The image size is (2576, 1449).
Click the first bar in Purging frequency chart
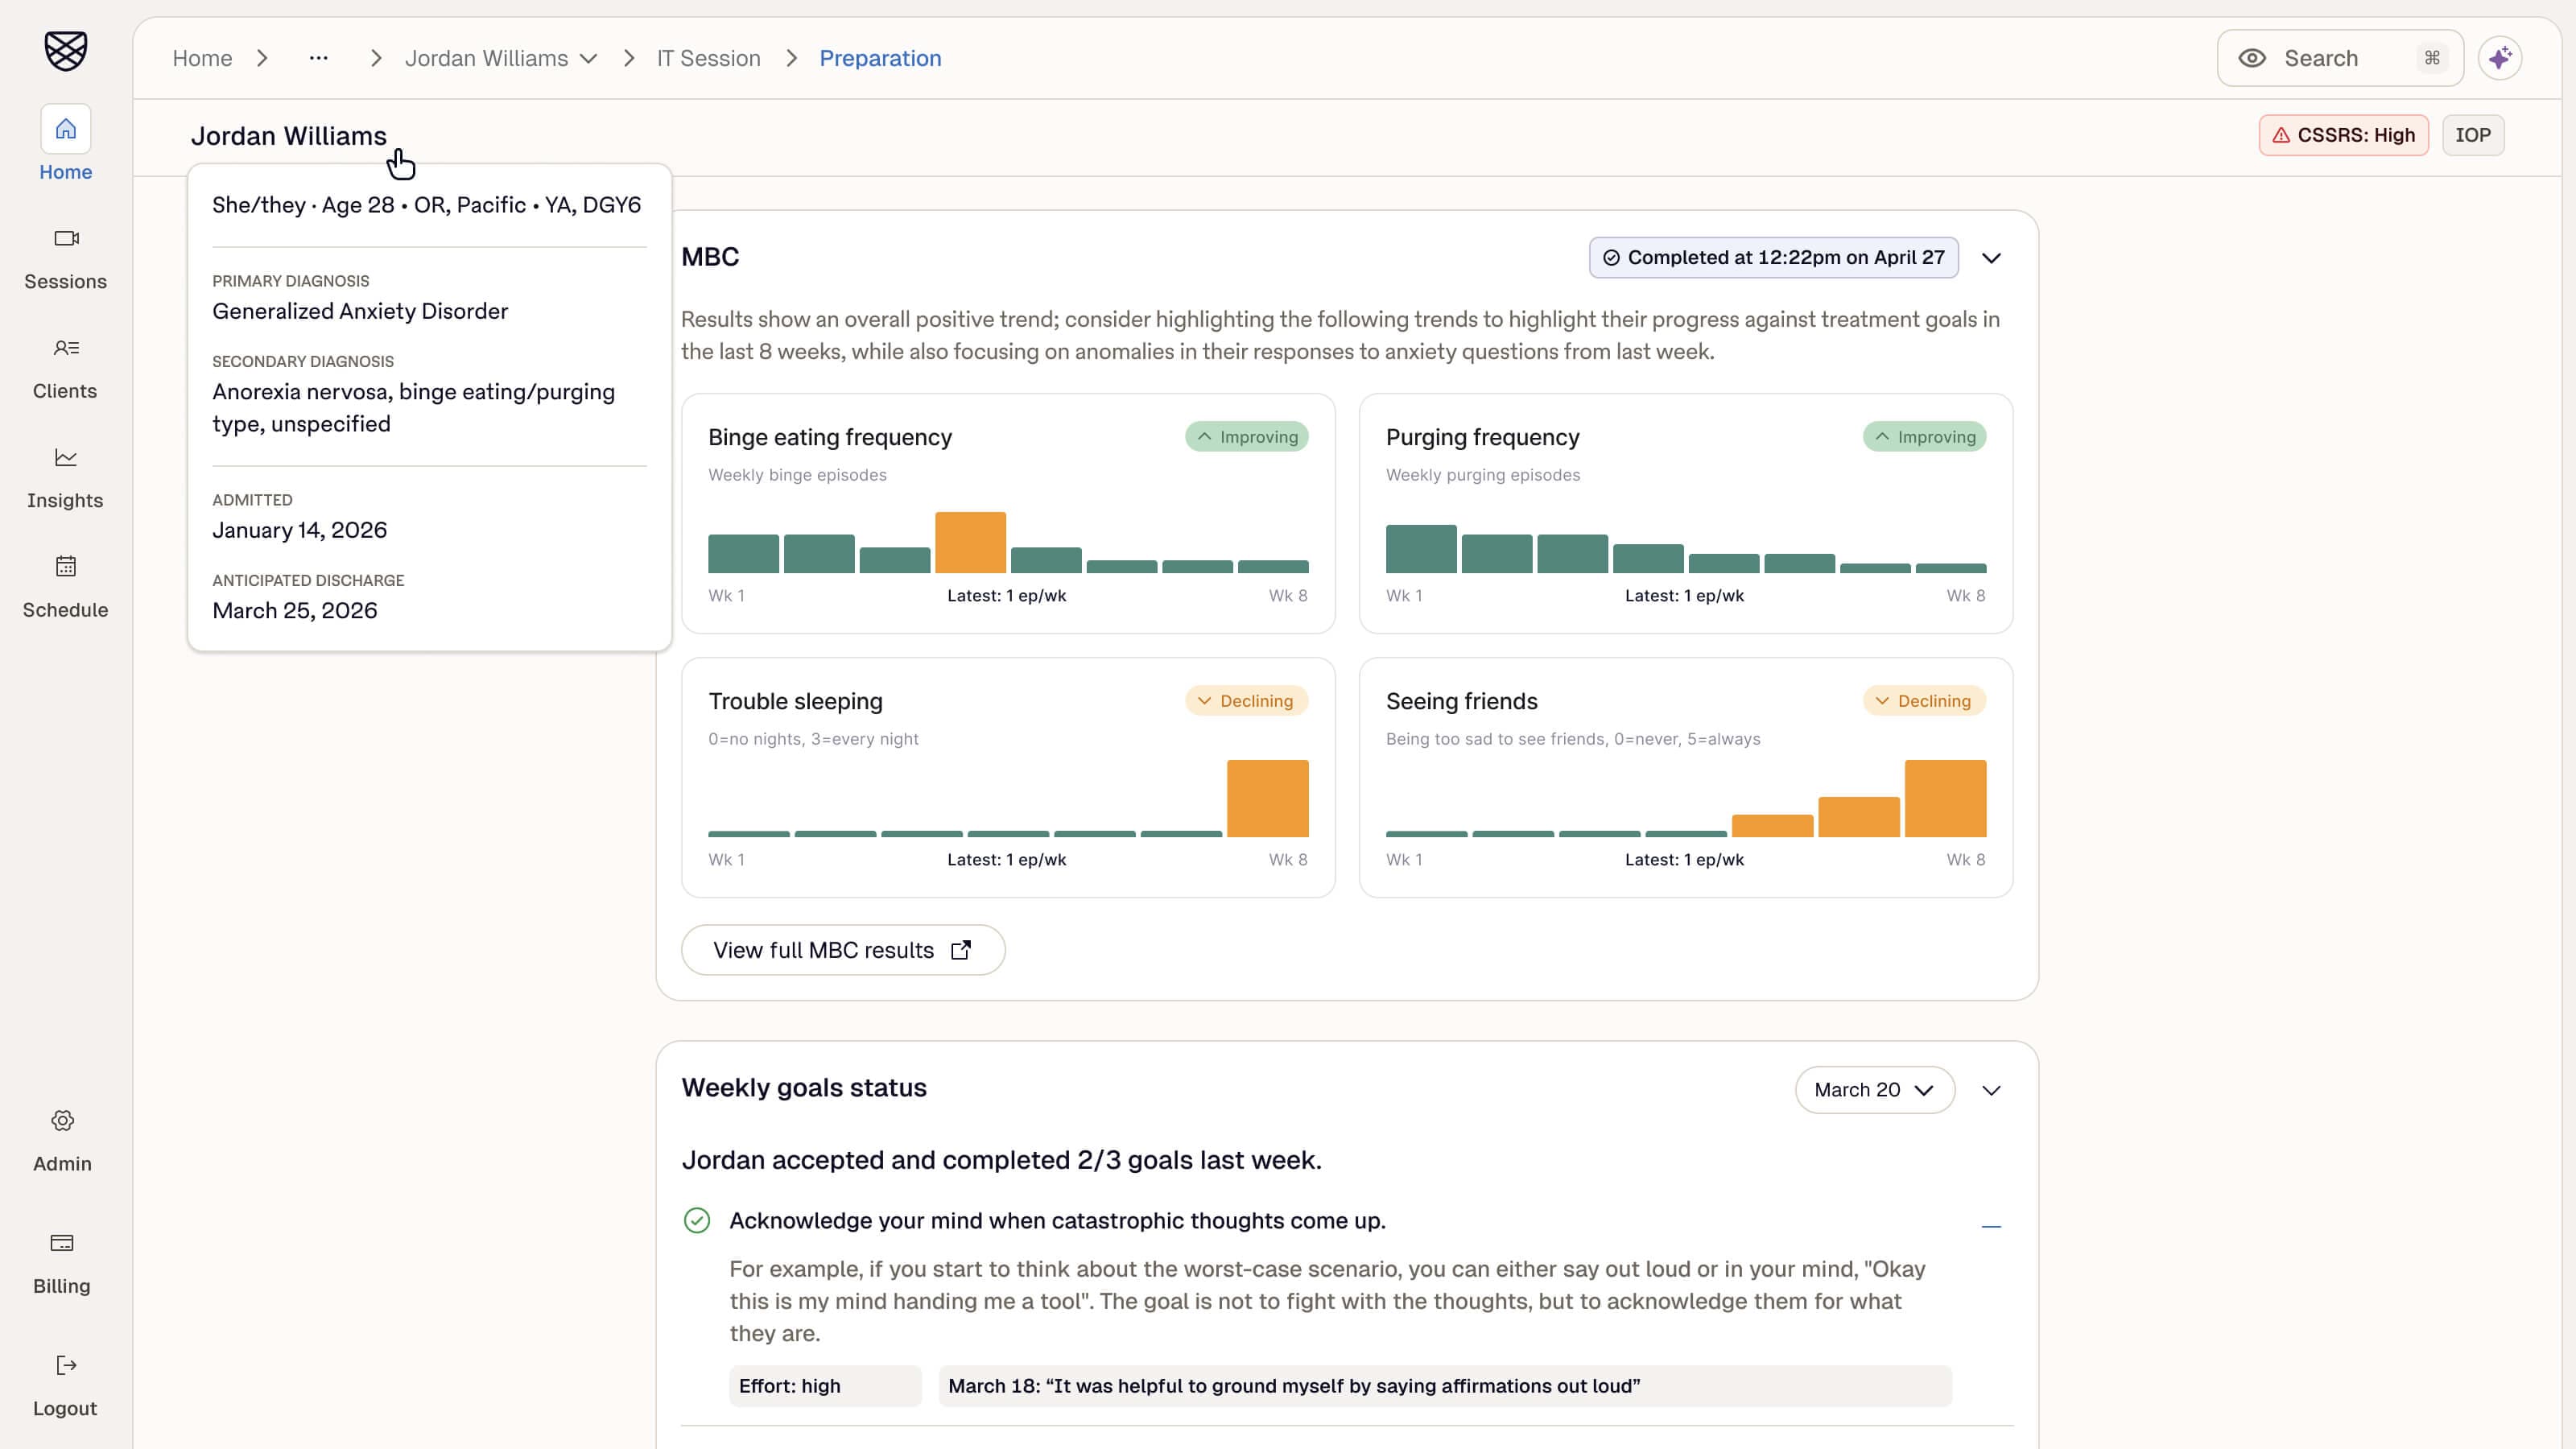coord(1421,548)
